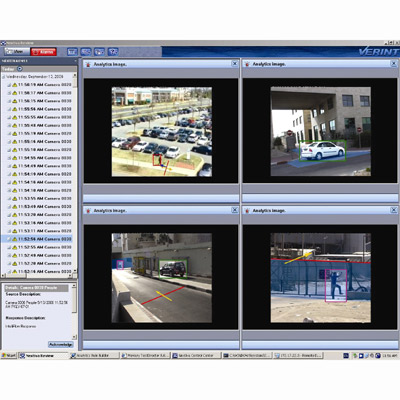Click the dark blue square icon before the system tray
This screenshot has height=400, width=400.
click(x=346, y=356)
